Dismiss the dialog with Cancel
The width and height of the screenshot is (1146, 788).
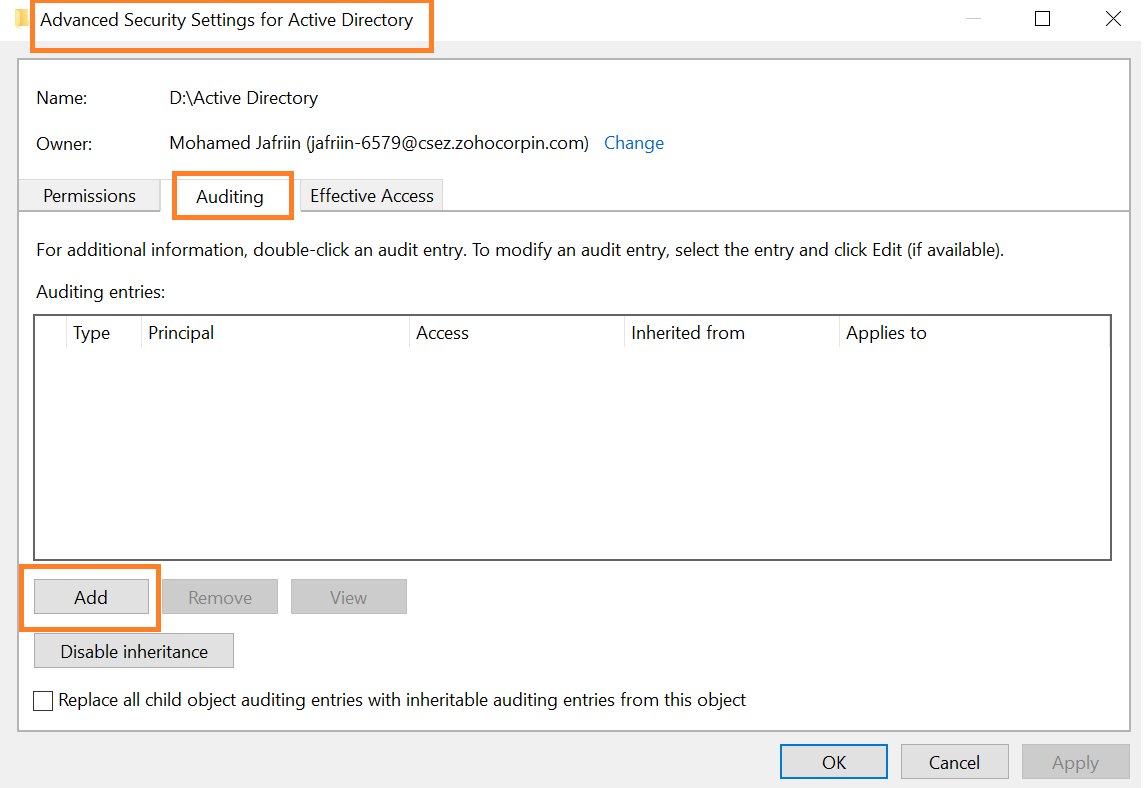pyautogui.click(x=954, y=761)
